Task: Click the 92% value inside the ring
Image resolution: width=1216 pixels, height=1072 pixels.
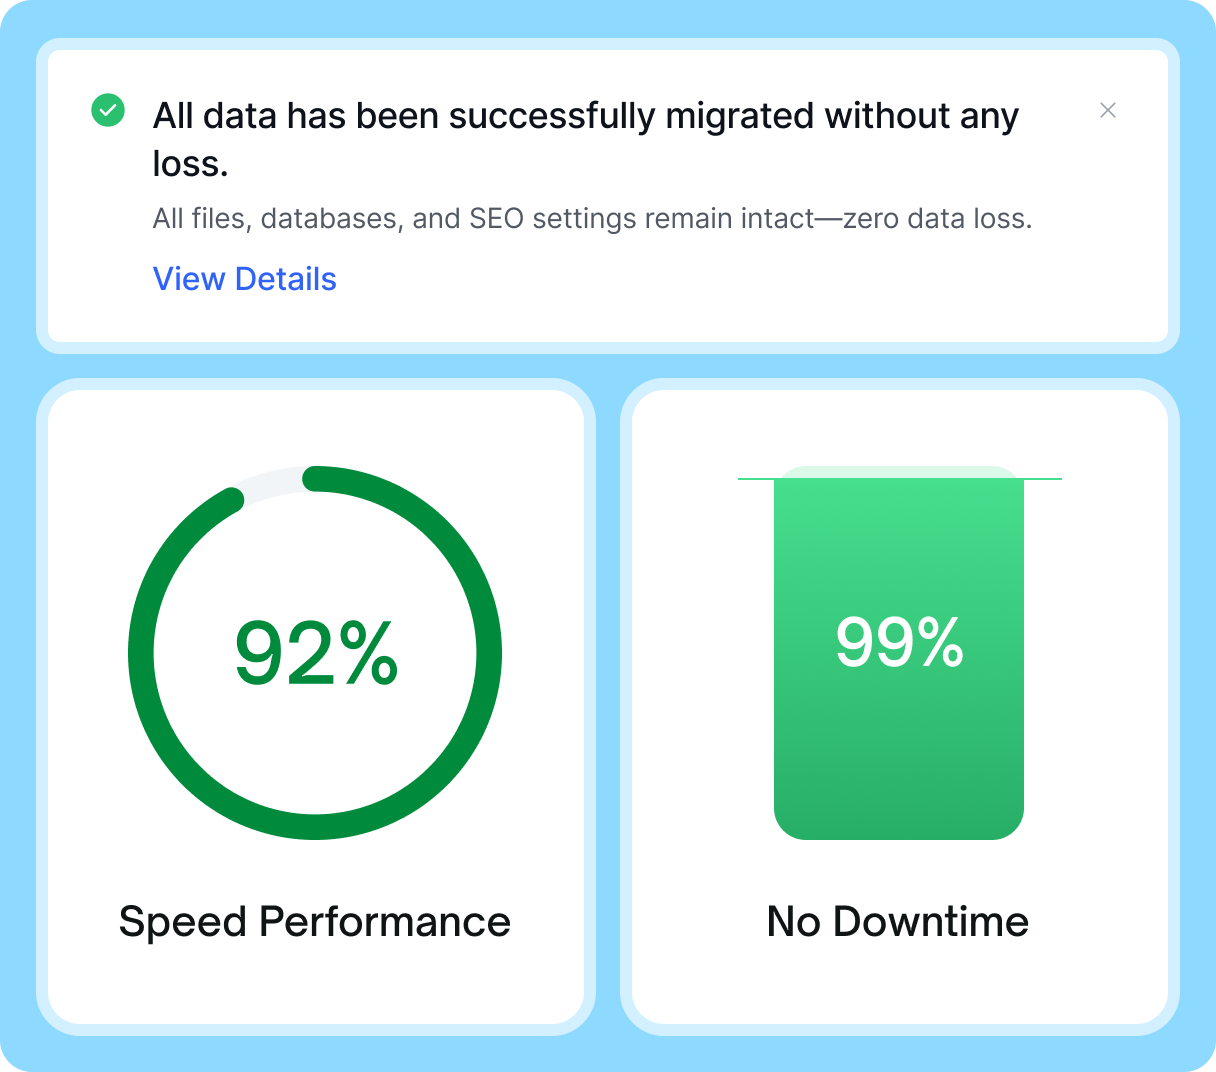Action: 316,653
